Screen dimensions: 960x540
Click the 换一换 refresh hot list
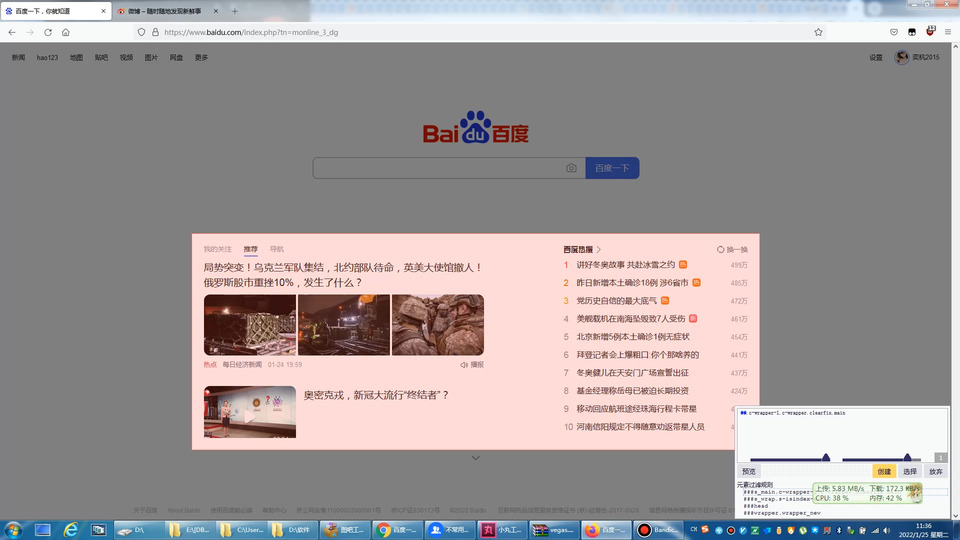click(732, 249)
